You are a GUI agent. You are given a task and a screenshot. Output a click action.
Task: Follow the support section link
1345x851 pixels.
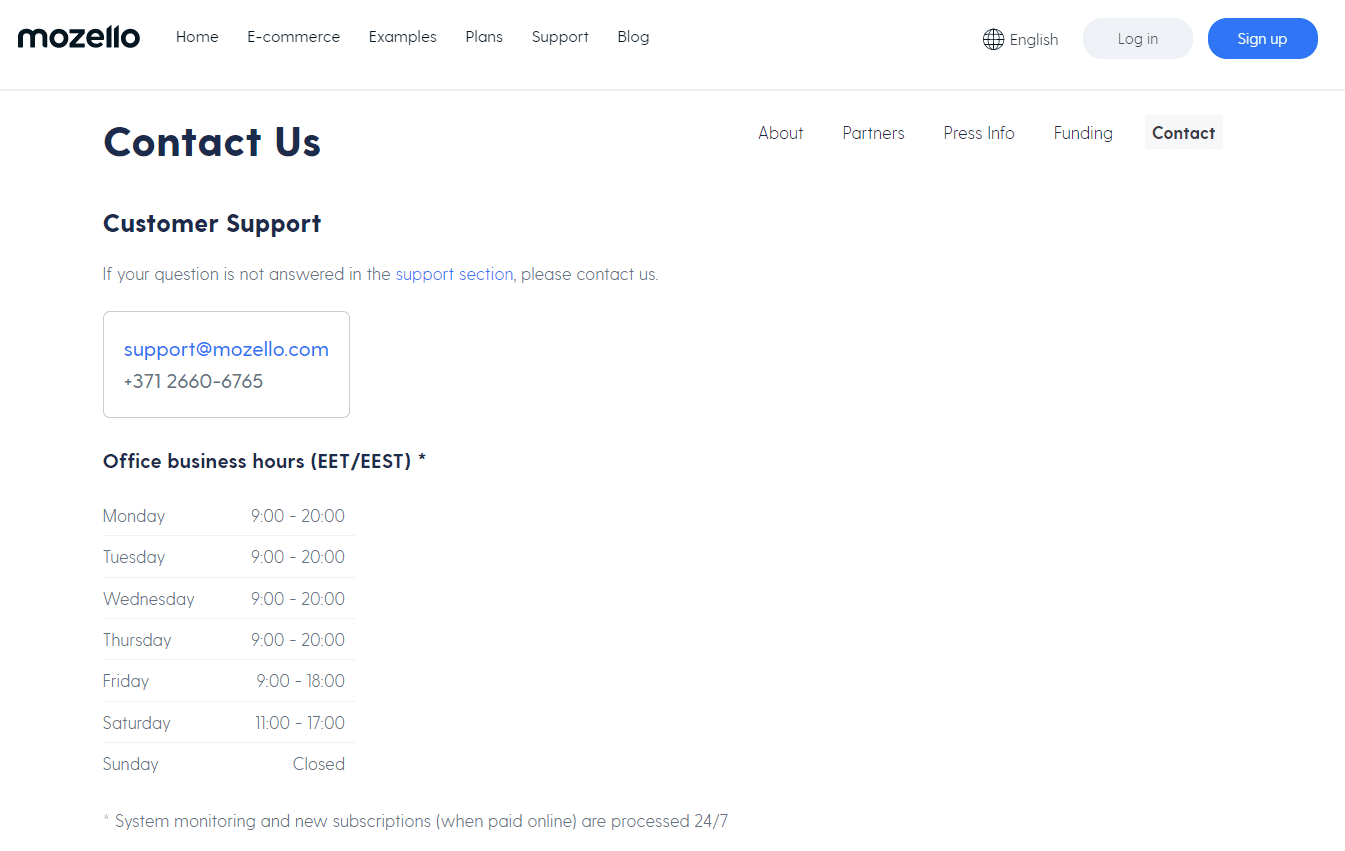click(454, 274)
